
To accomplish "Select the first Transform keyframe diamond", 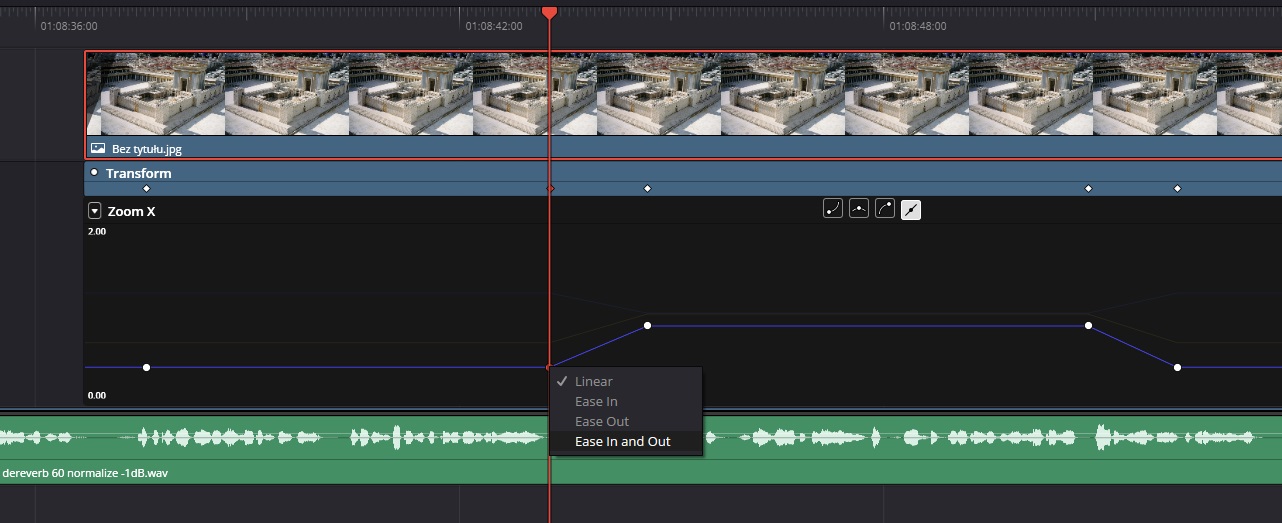I will (147, 188).
